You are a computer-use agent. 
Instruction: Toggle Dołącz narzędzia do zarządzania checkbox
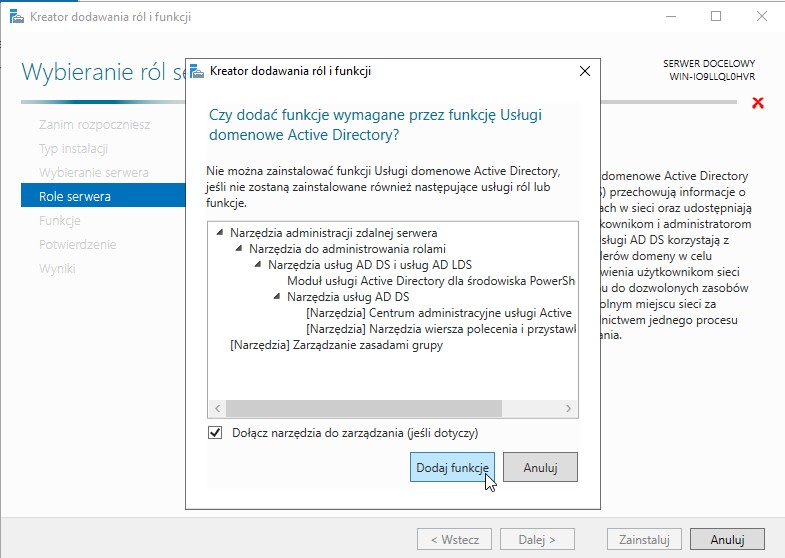(214, 433)
